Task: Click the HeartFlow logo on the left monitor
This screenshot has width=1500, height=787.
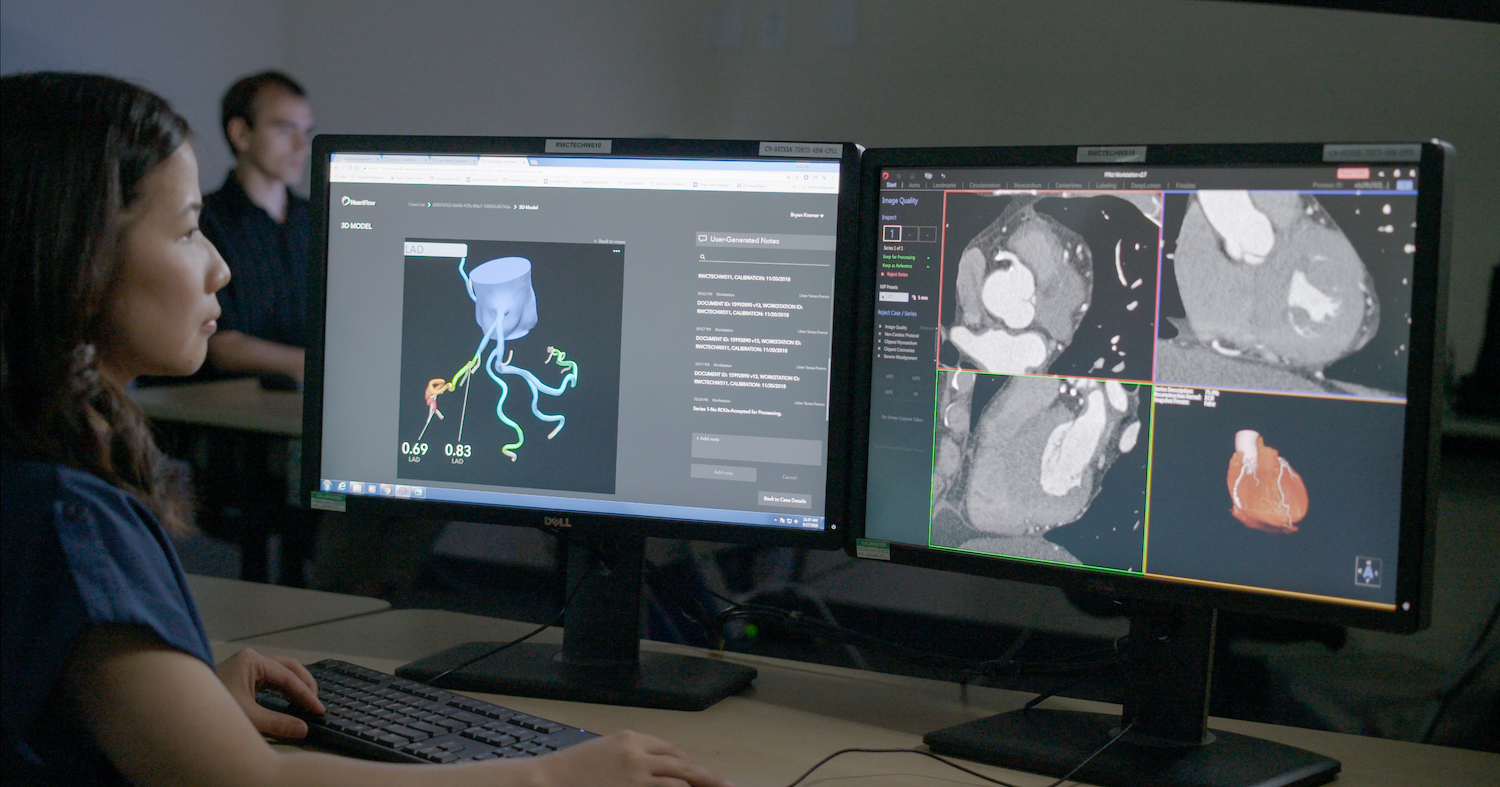Action: tap(358, 202)
